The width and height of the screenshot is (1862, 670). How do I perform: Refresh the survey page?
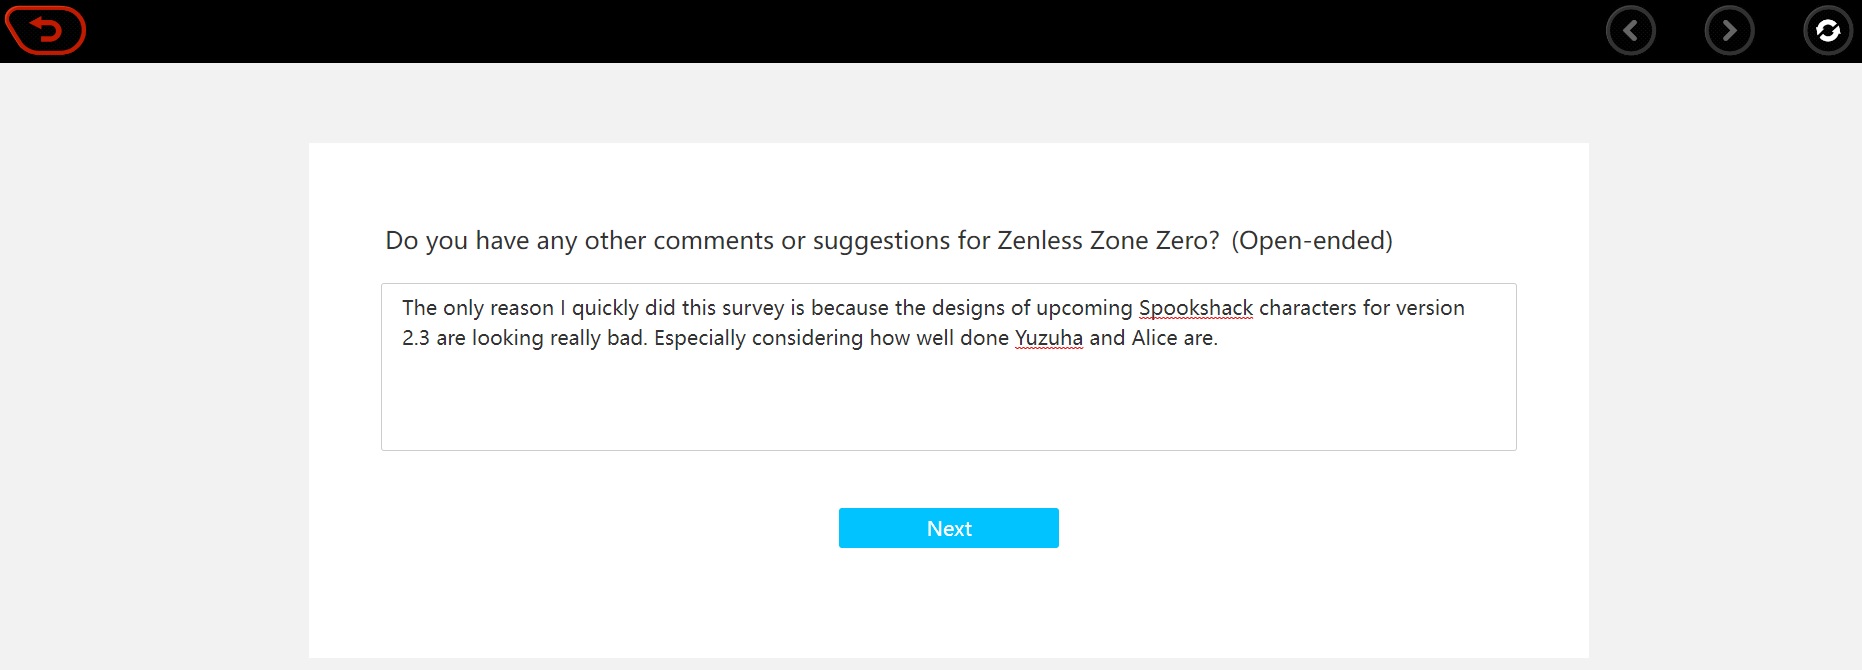(1827, 31)
